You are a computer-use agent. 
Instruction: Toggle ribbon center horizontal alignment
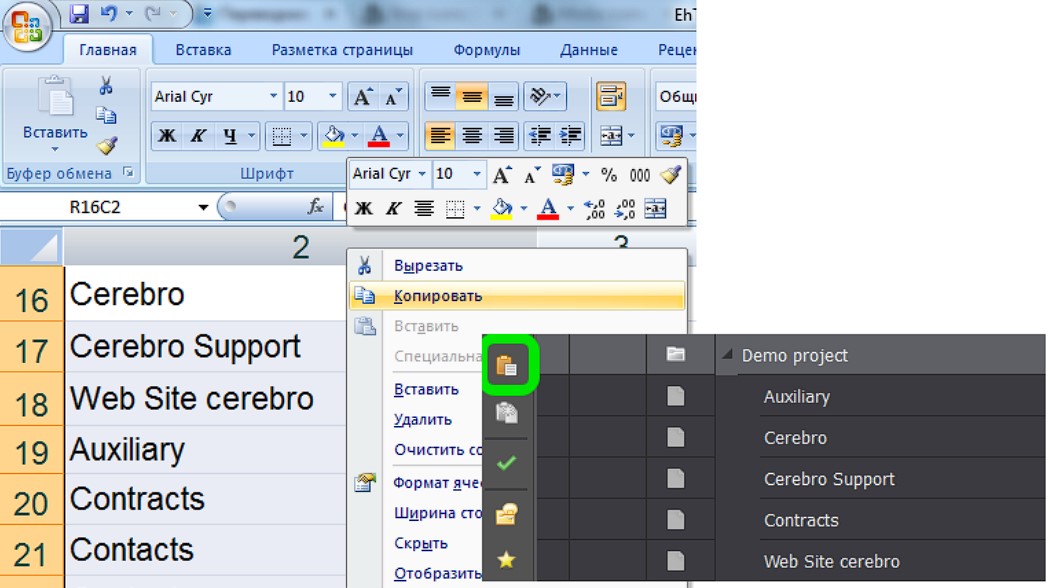point(472,136)
